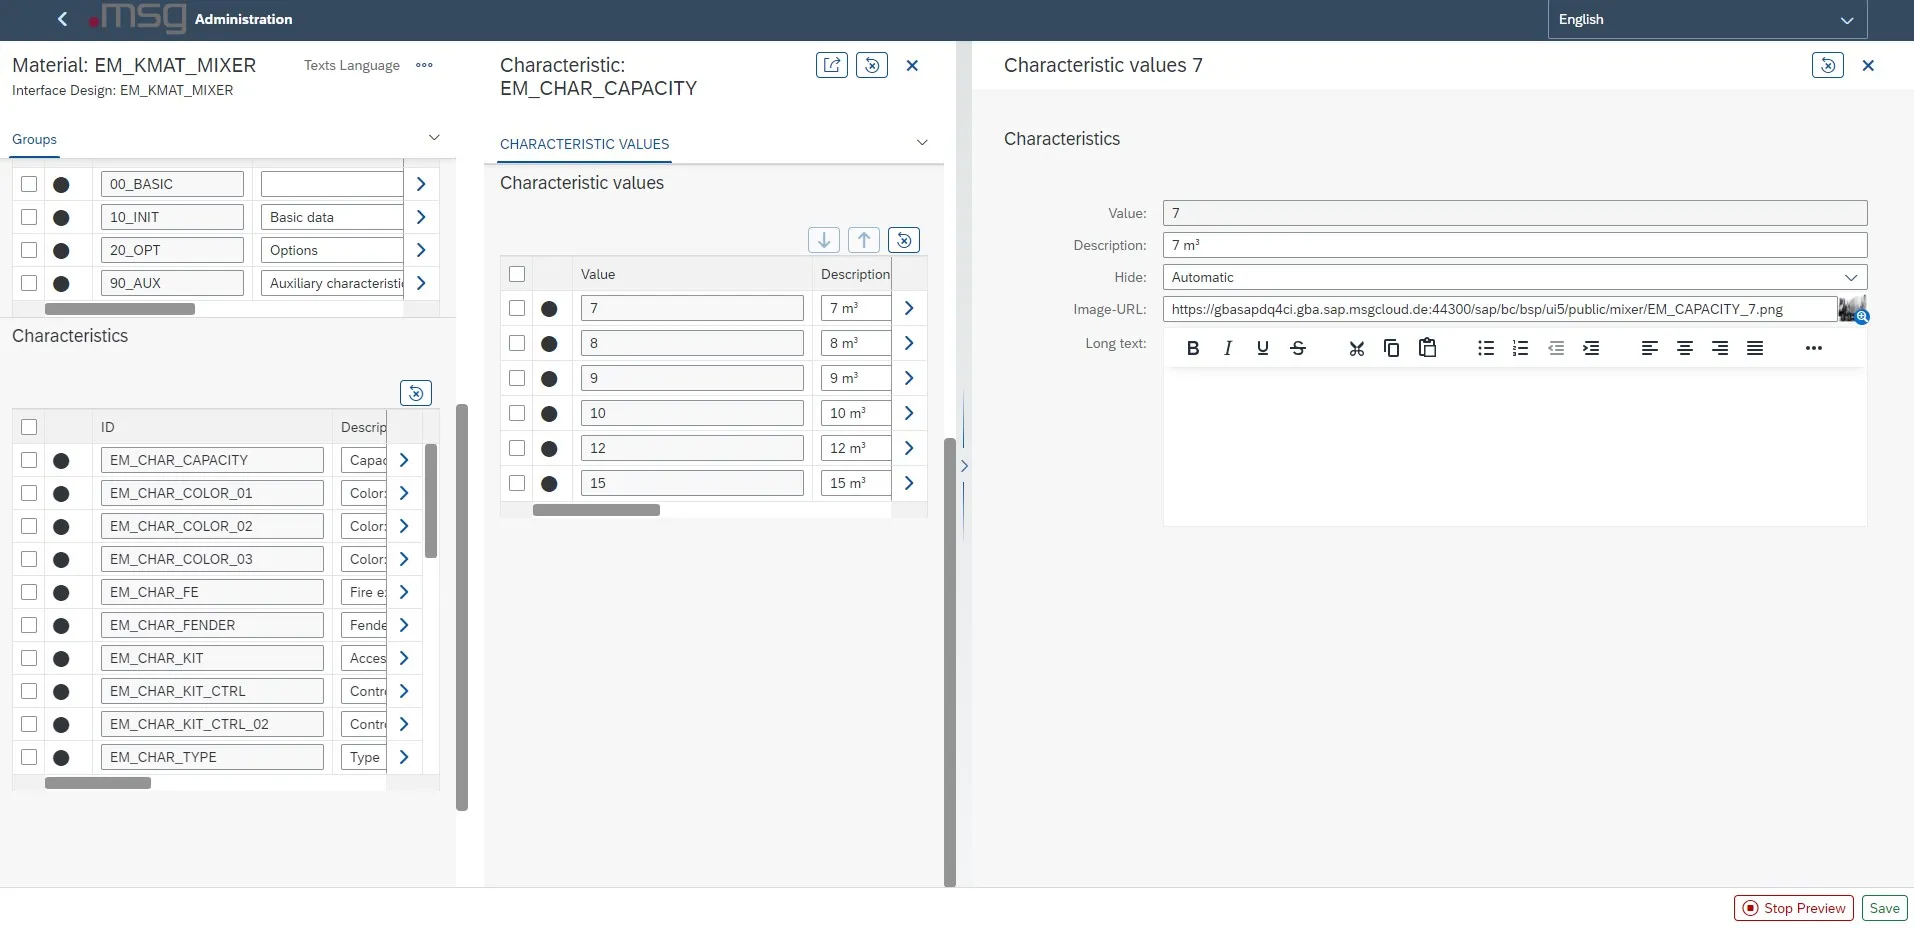1914x928 pixels.
Task: Select the checkbox for value 12 row
Action: pos(517,448)
